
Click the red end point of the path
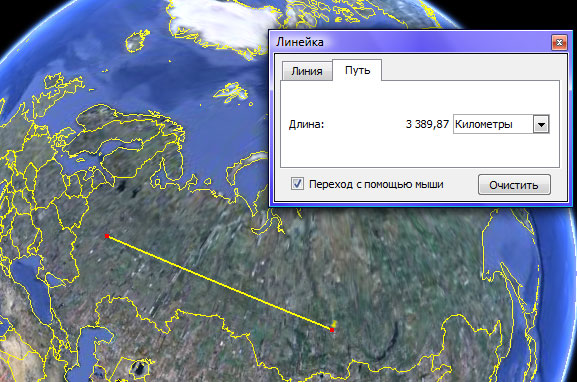click(x=332, y=330)
